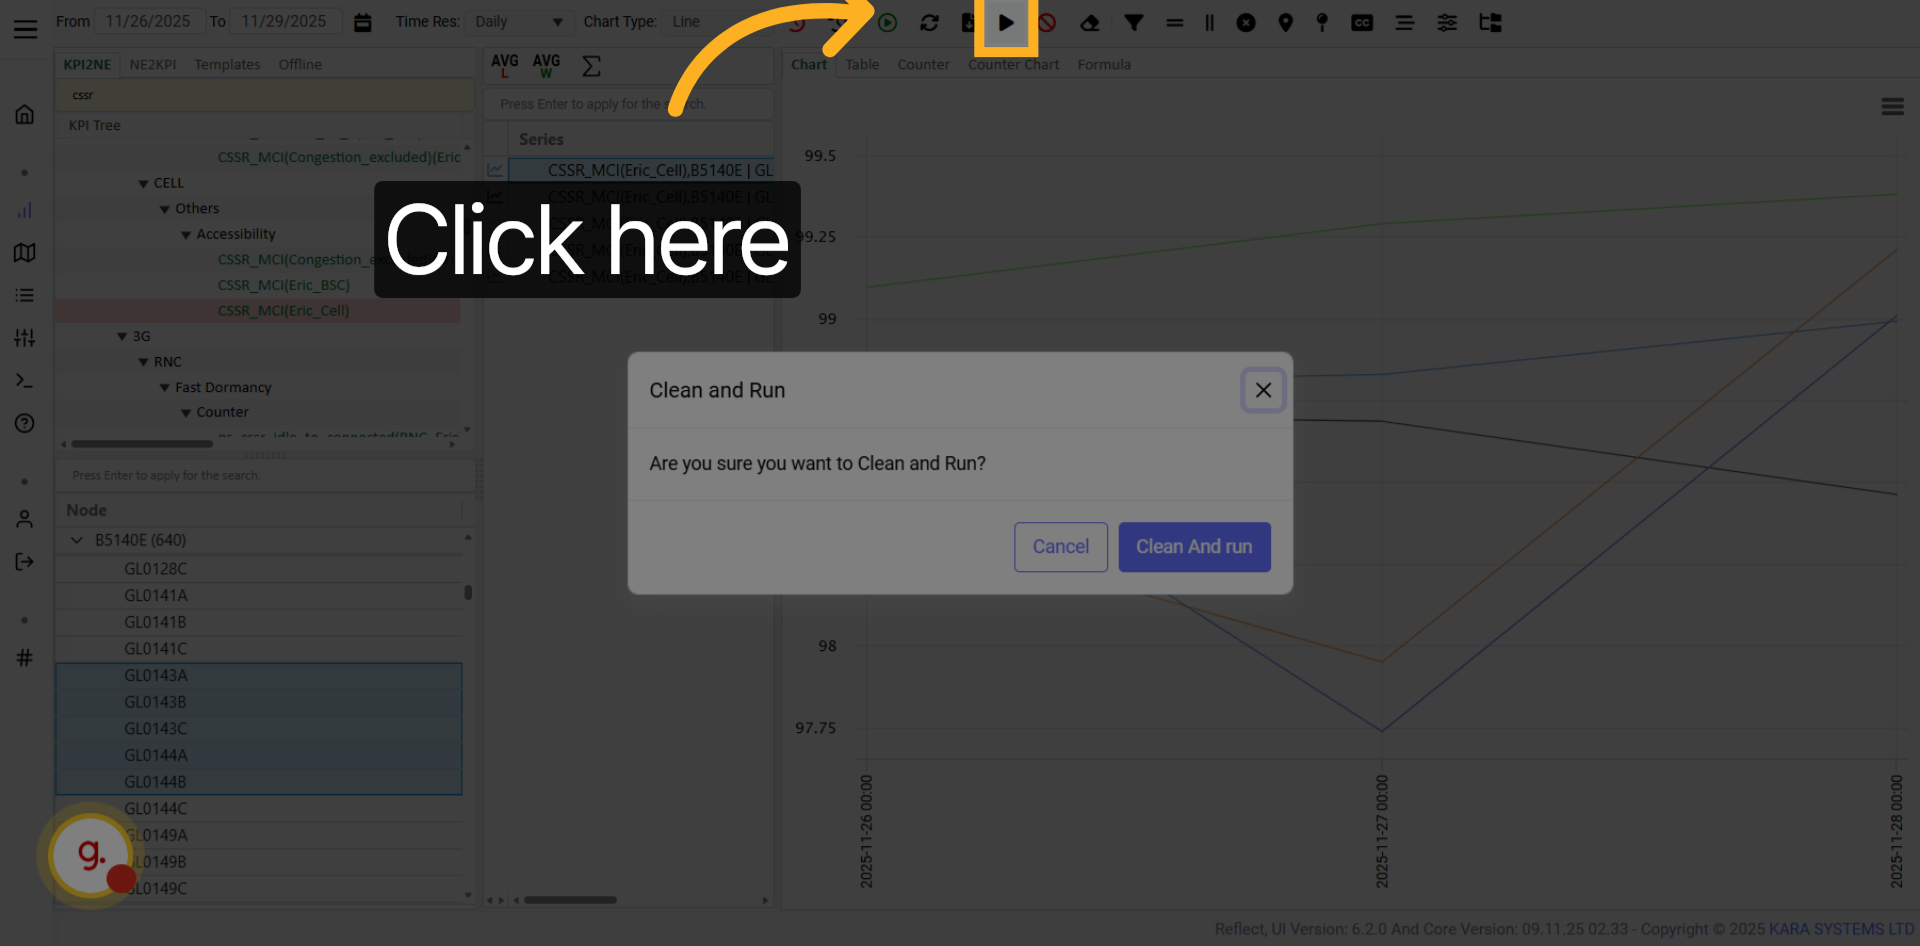The height and width of the screenshot is (946, 1920).
Task: Collapse the Fast Dormancy tree node
Action: (165, 388)
